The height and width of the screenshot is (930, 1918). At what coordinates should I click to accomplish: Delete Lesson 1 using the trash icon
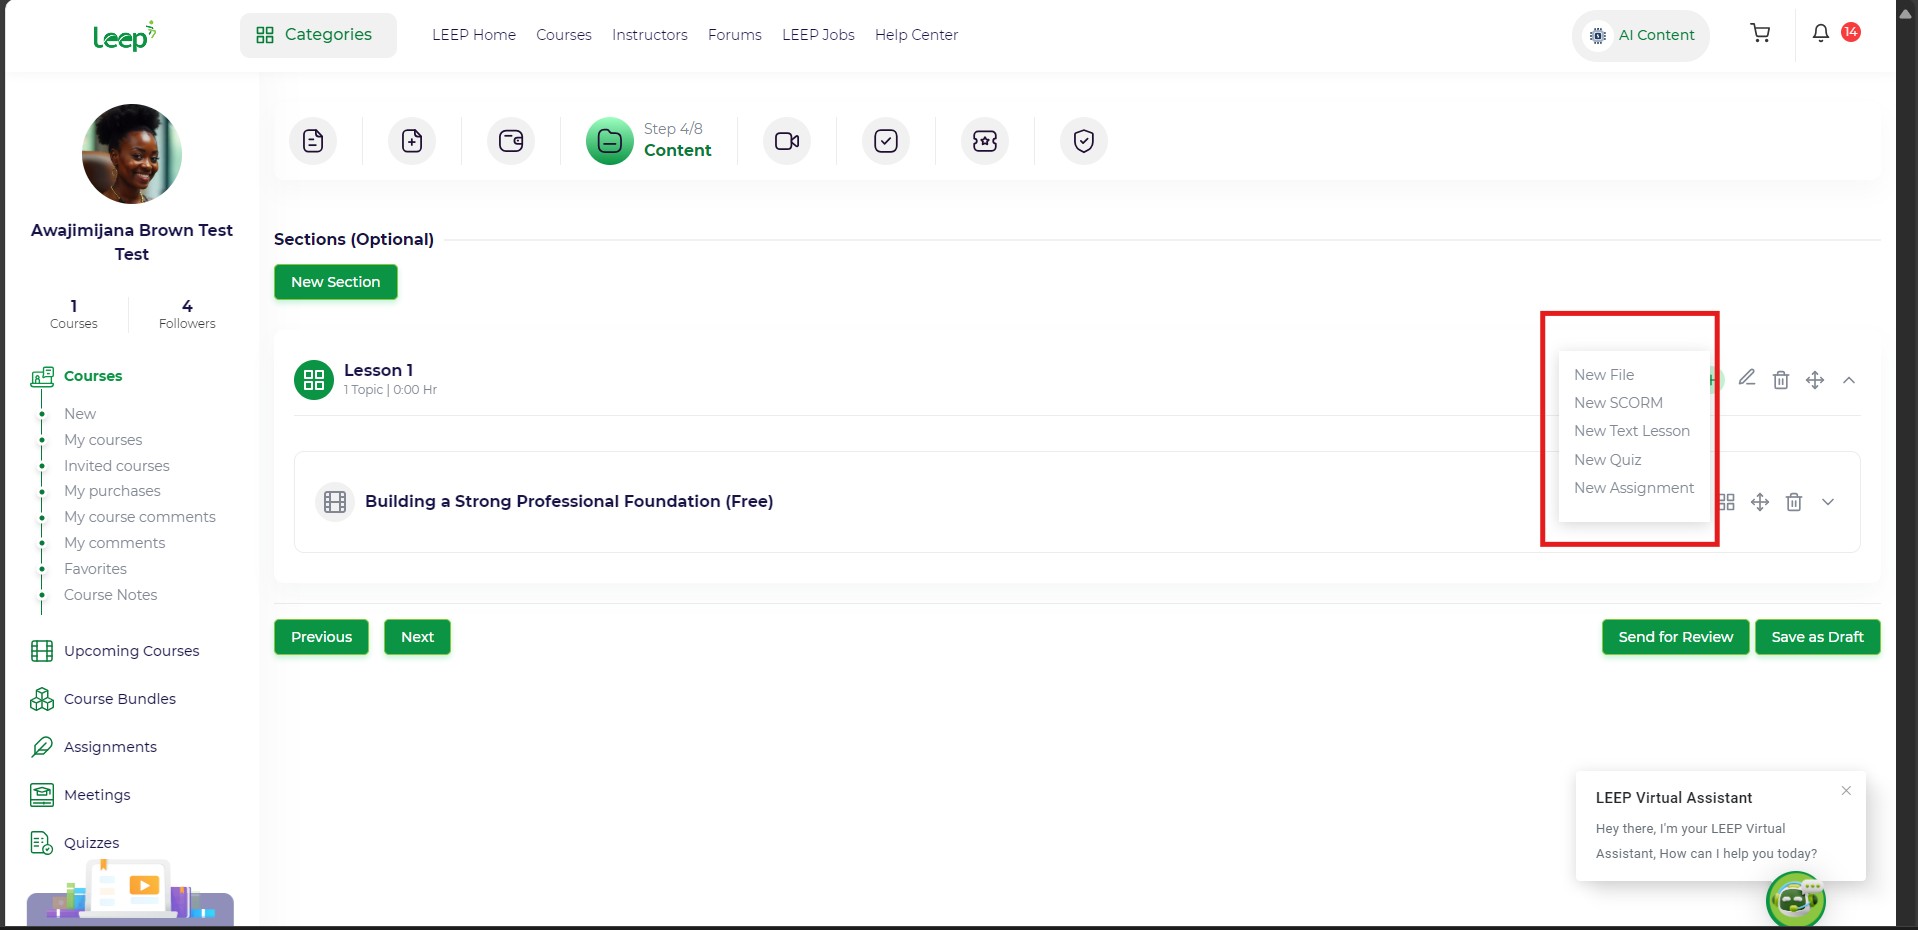coord(1781,380)
